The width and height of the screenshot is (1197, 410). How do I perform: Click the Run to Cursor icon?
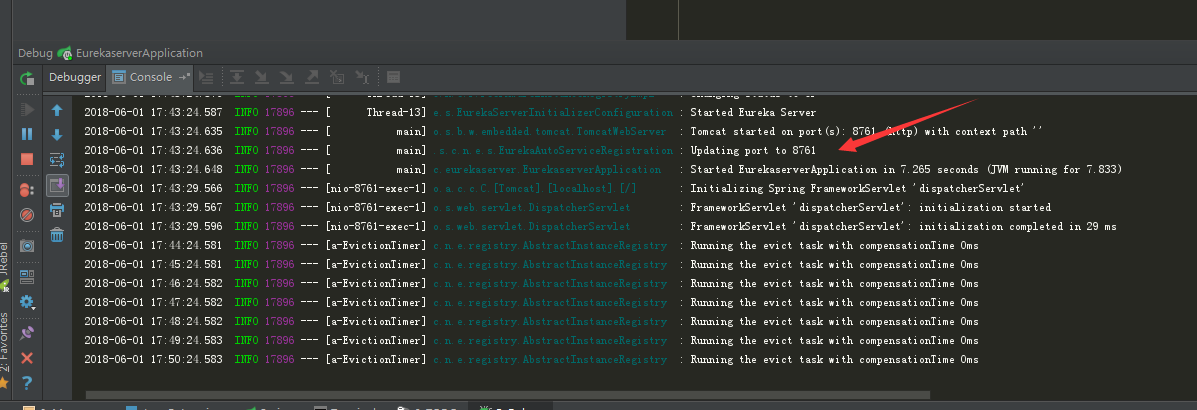point(362,77)
